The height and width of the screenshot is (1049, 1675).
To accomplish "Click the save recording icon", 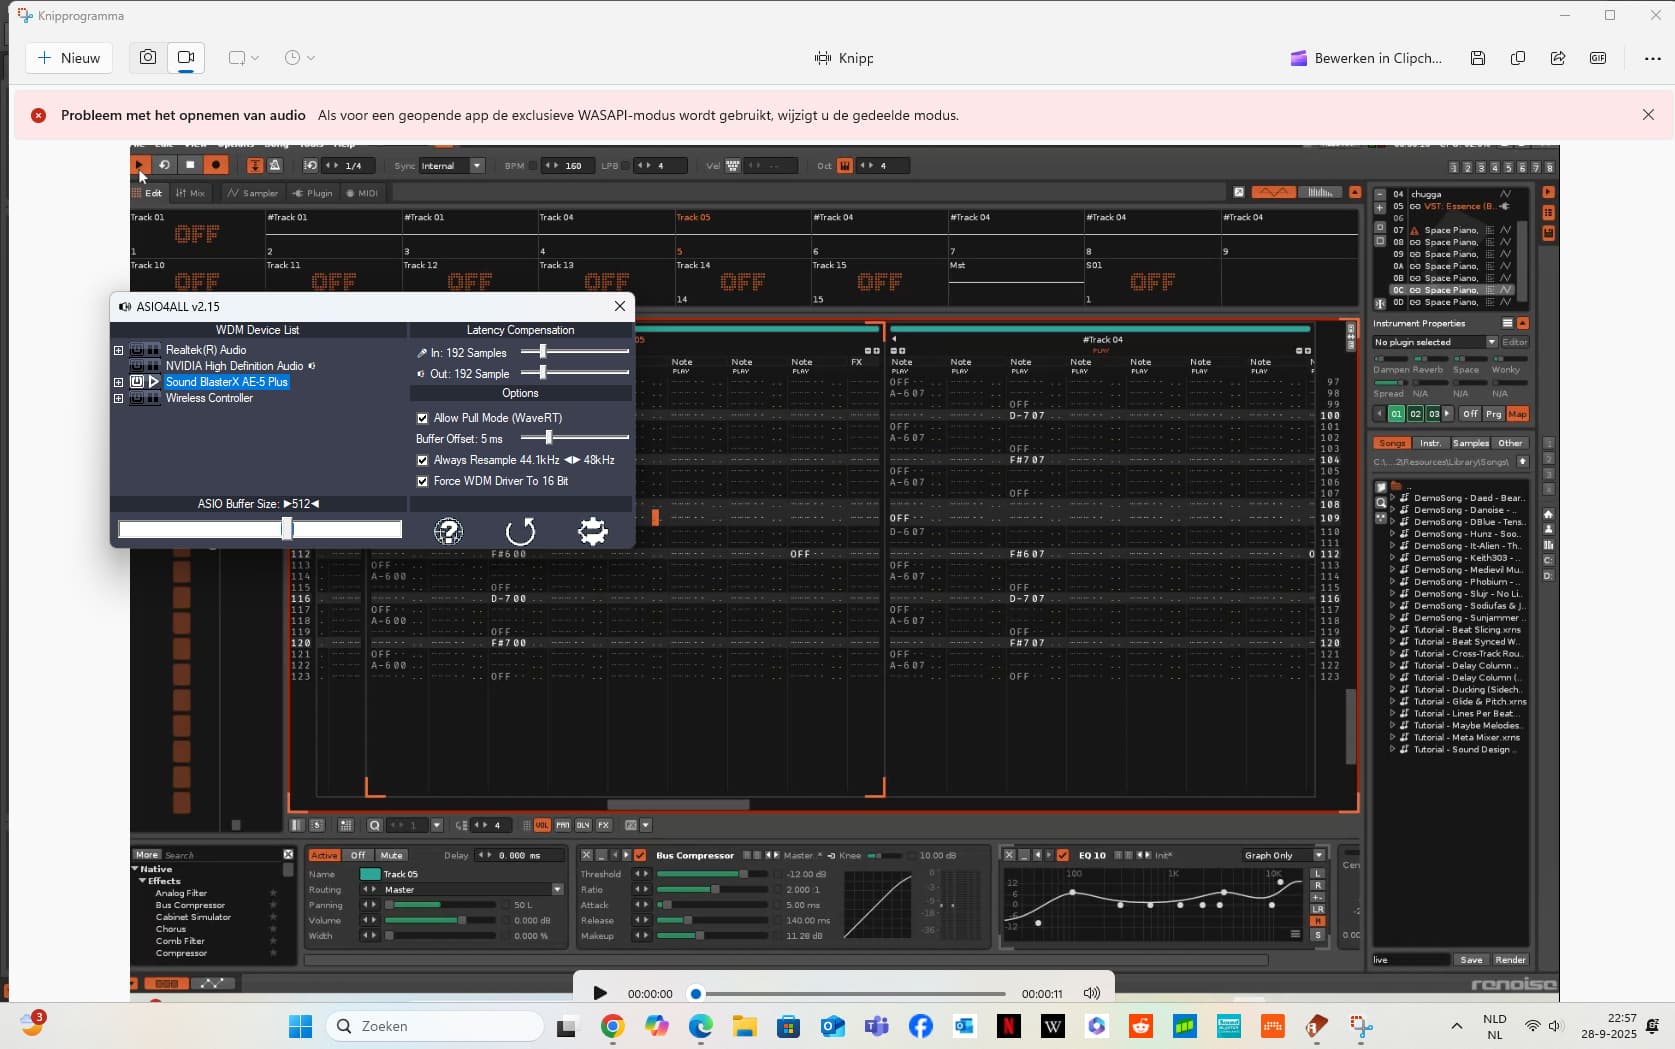I will click(1477, 58).
